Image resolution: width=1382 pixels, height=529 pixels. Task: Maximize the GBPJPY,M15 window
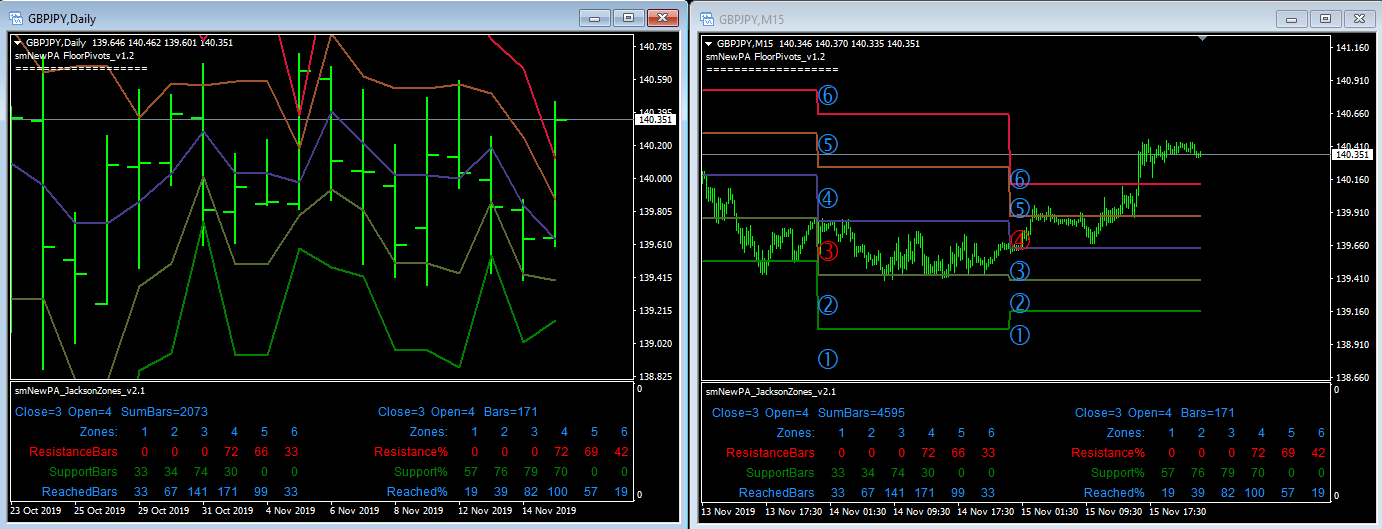coord(1324,18)
